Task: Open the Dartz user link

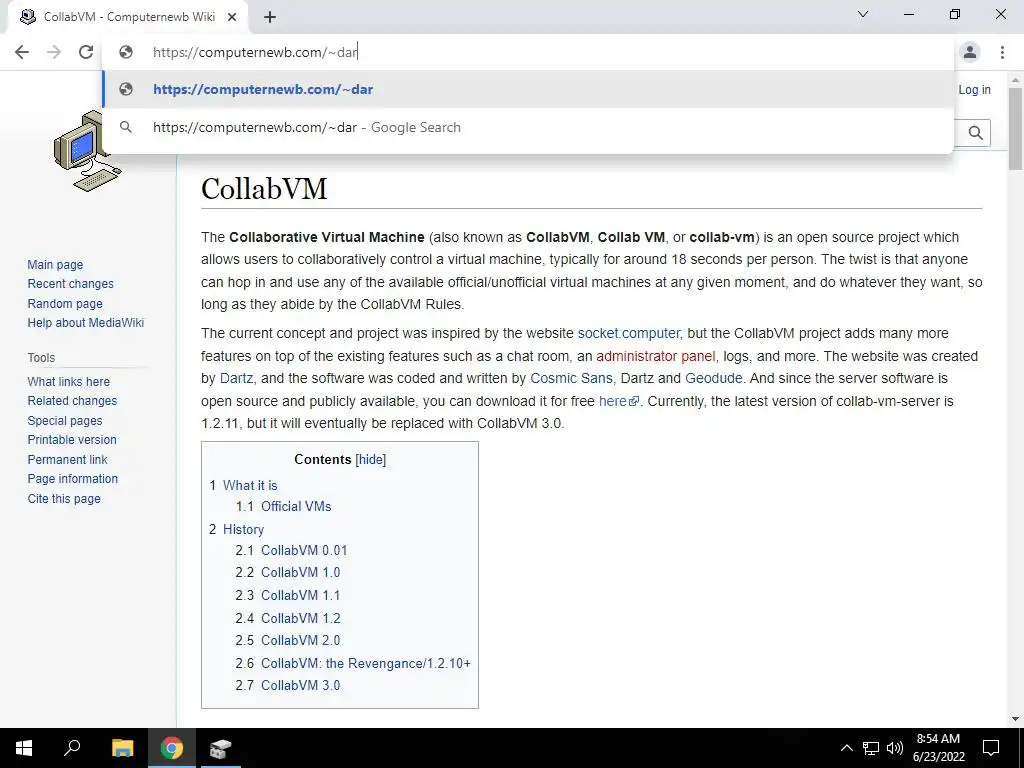Action: (x=236, y=378)
